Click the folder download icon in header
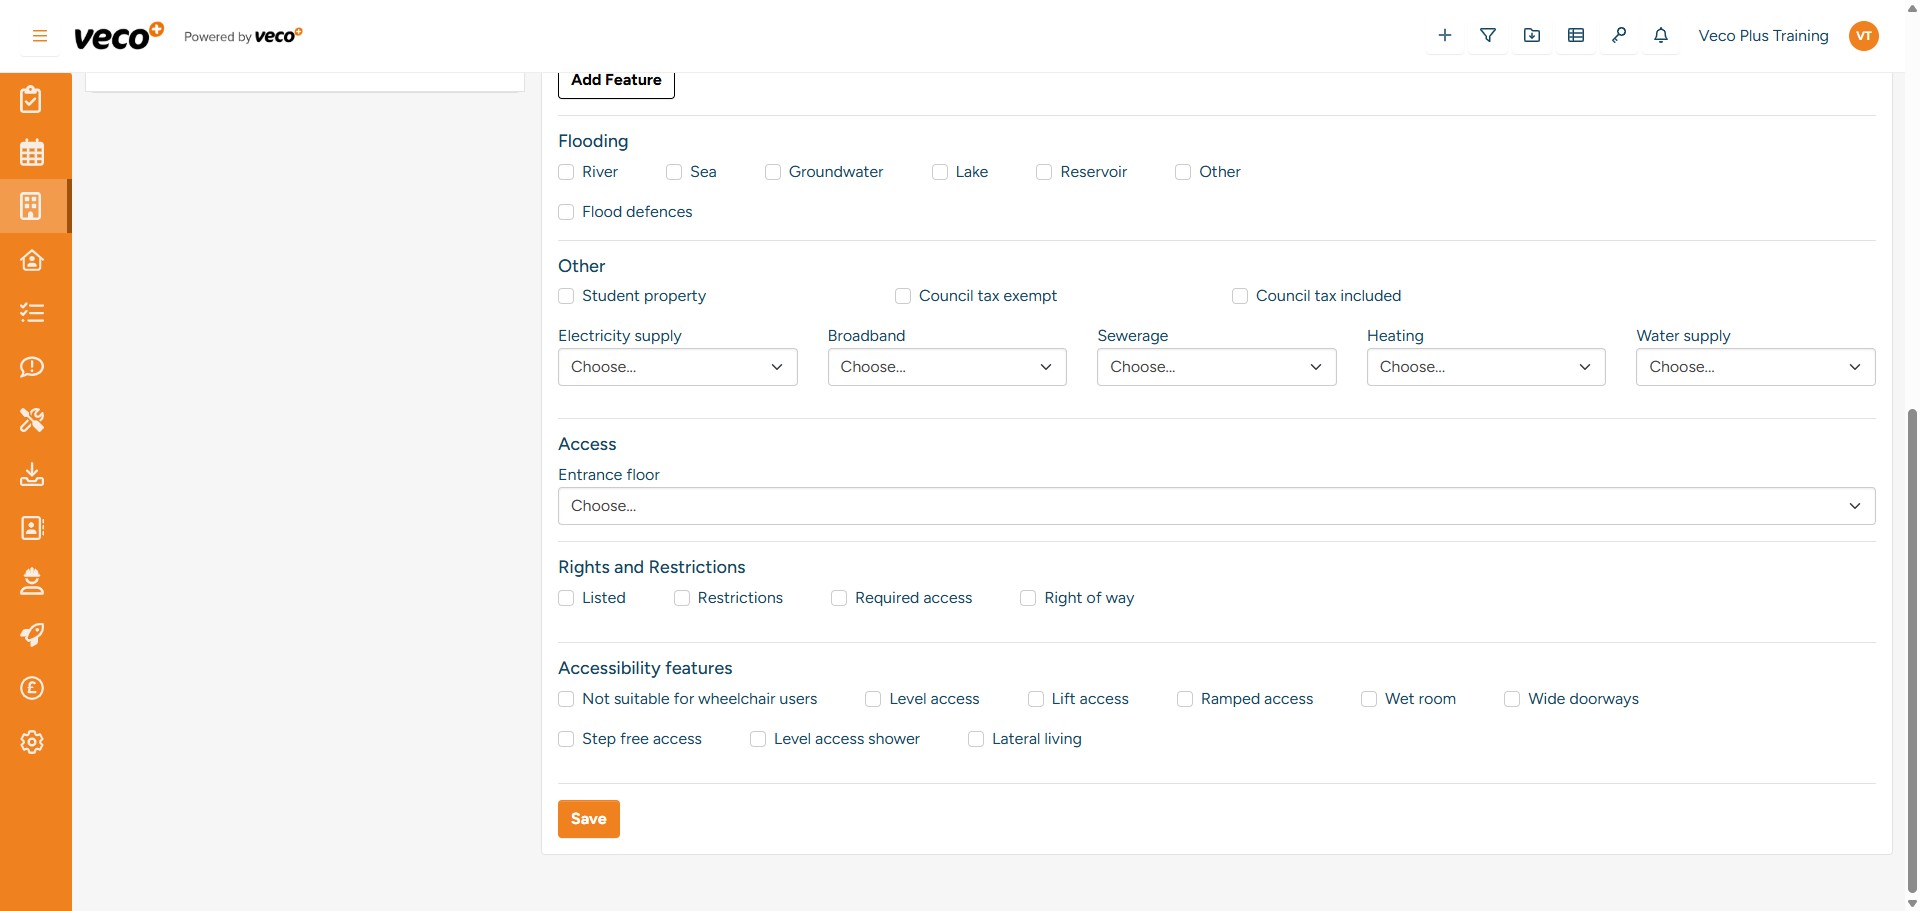Viewport: 1920px width, 911px height. [x=1532, y=36]
